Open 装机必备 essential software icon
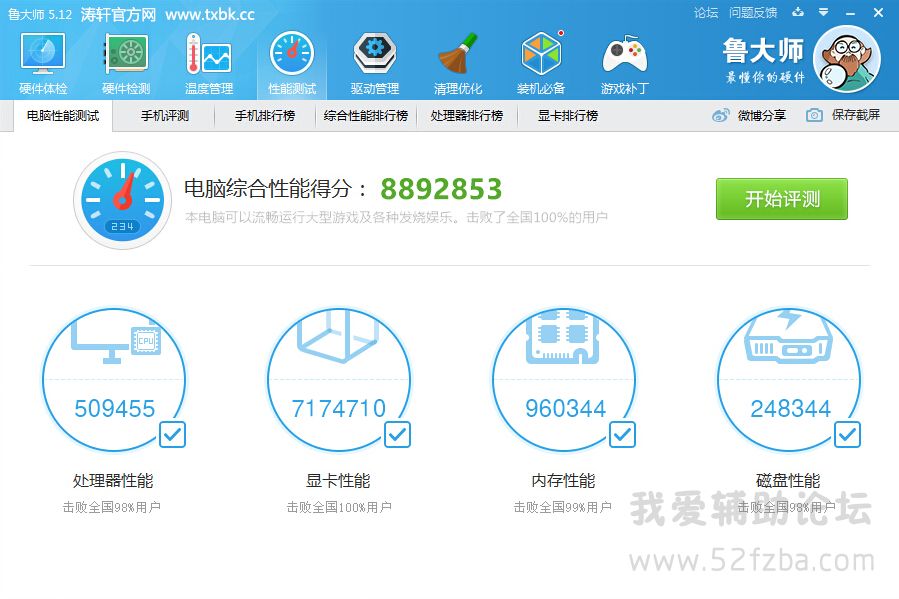The width and height of the screenshot is (899, 599). [x=541, y=62]
